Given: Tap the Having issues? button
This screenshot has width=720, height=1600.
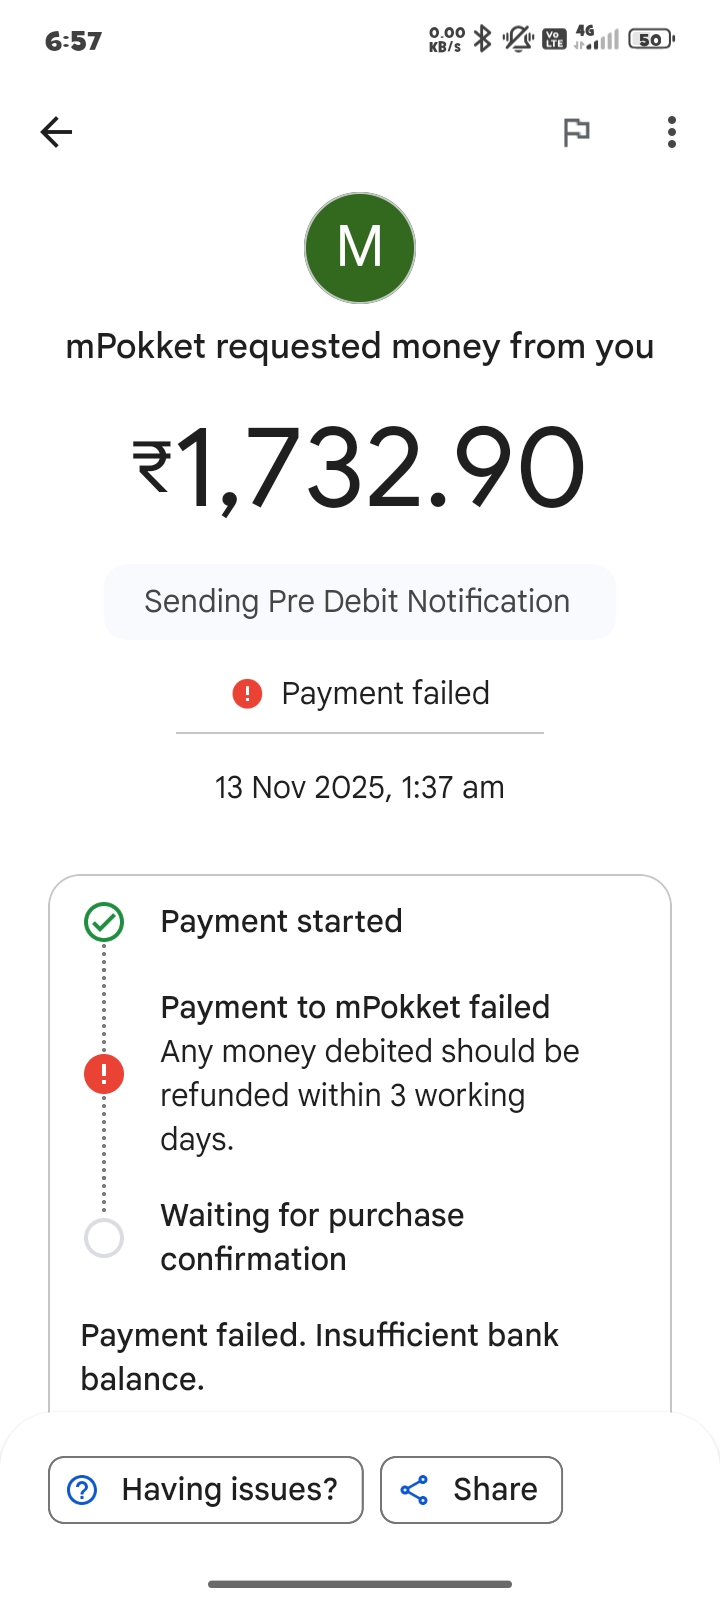Looking at the screenshot, I should tap(206, 1490).
